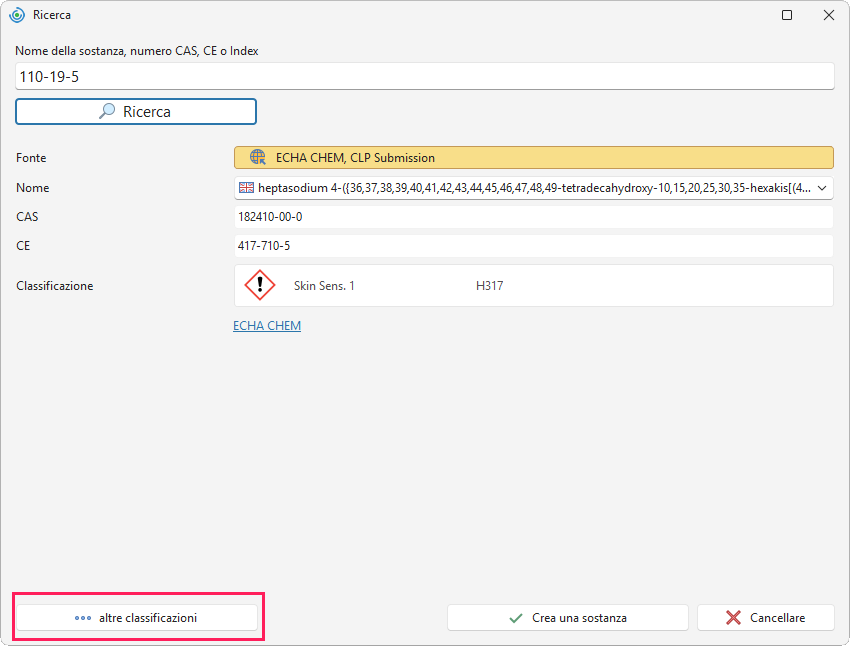This screenshot has width=850, height=646.
Task: Click the UK flag icon in Nome field
Action: point(246,188)
